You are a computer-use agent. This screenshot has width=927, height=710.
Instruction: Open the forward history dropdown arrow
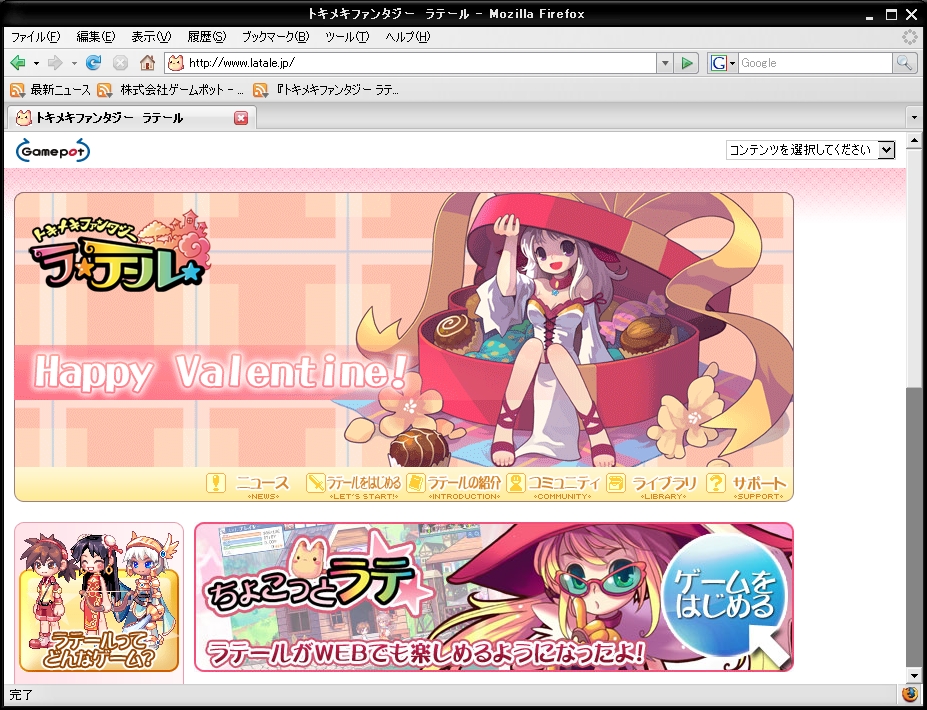click(74, 63)
